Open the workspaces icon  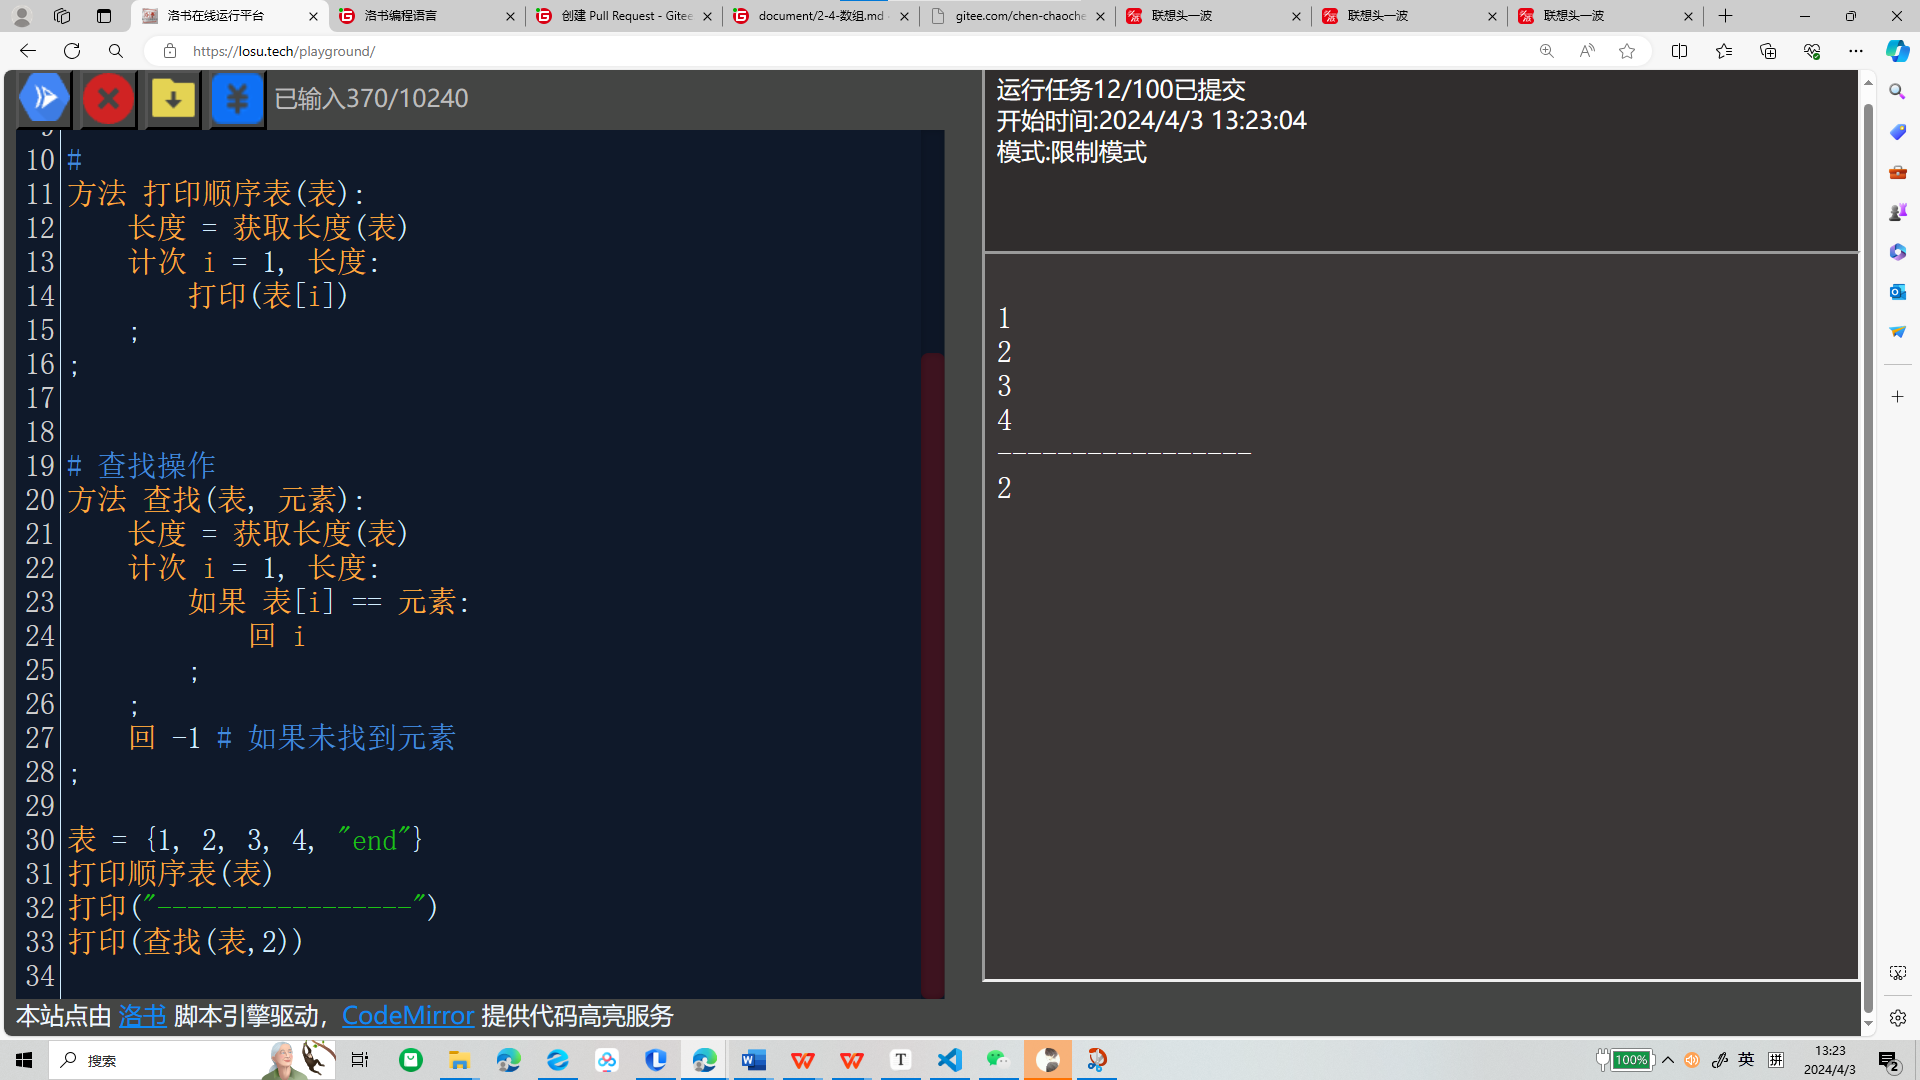(x=62, y=16)
